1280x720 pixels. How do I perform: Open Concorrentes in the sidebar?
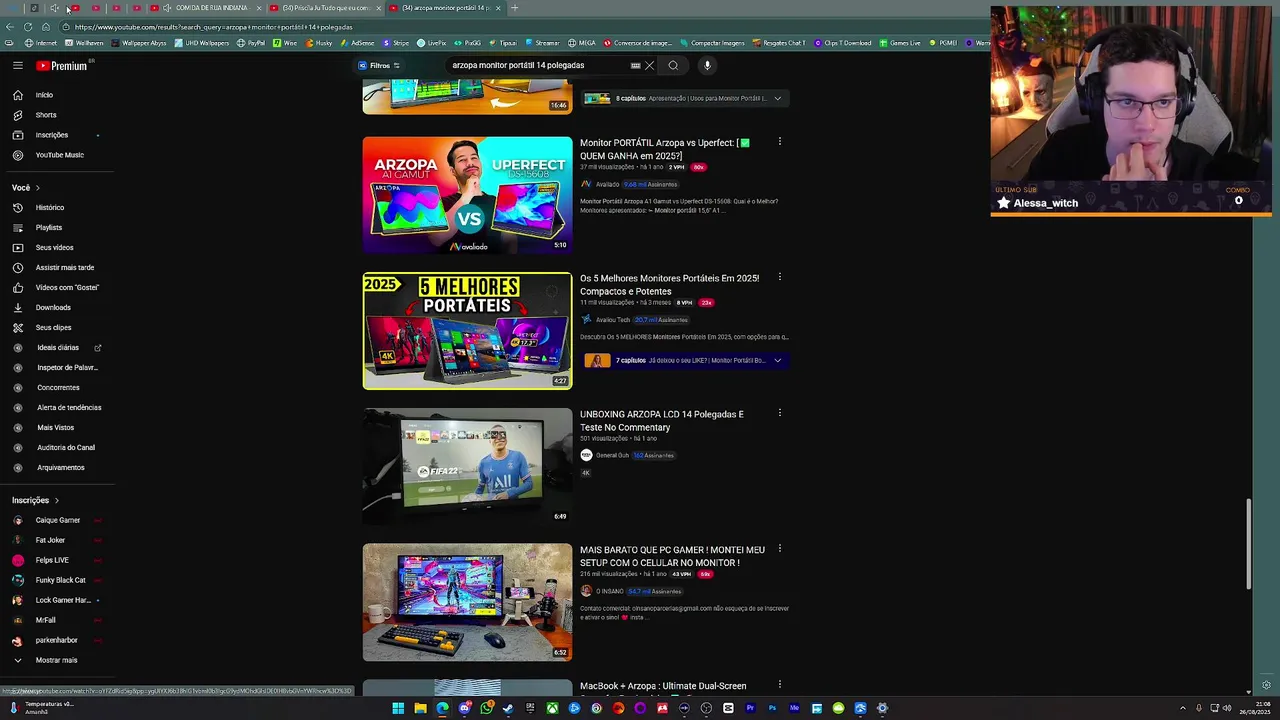[x=58, y=387]
